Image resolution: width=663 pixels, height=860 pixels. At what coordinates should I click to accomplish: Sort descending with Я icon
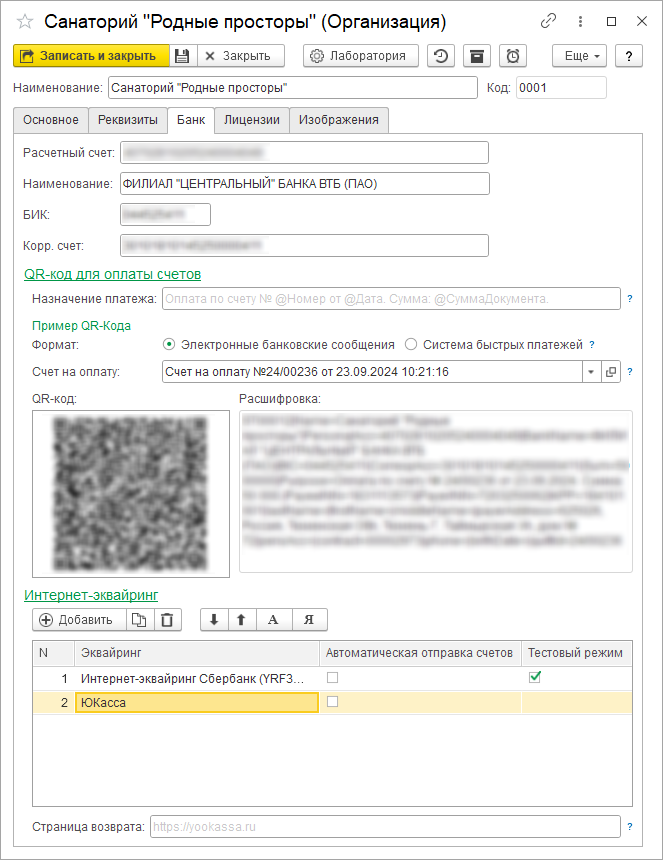309,620
